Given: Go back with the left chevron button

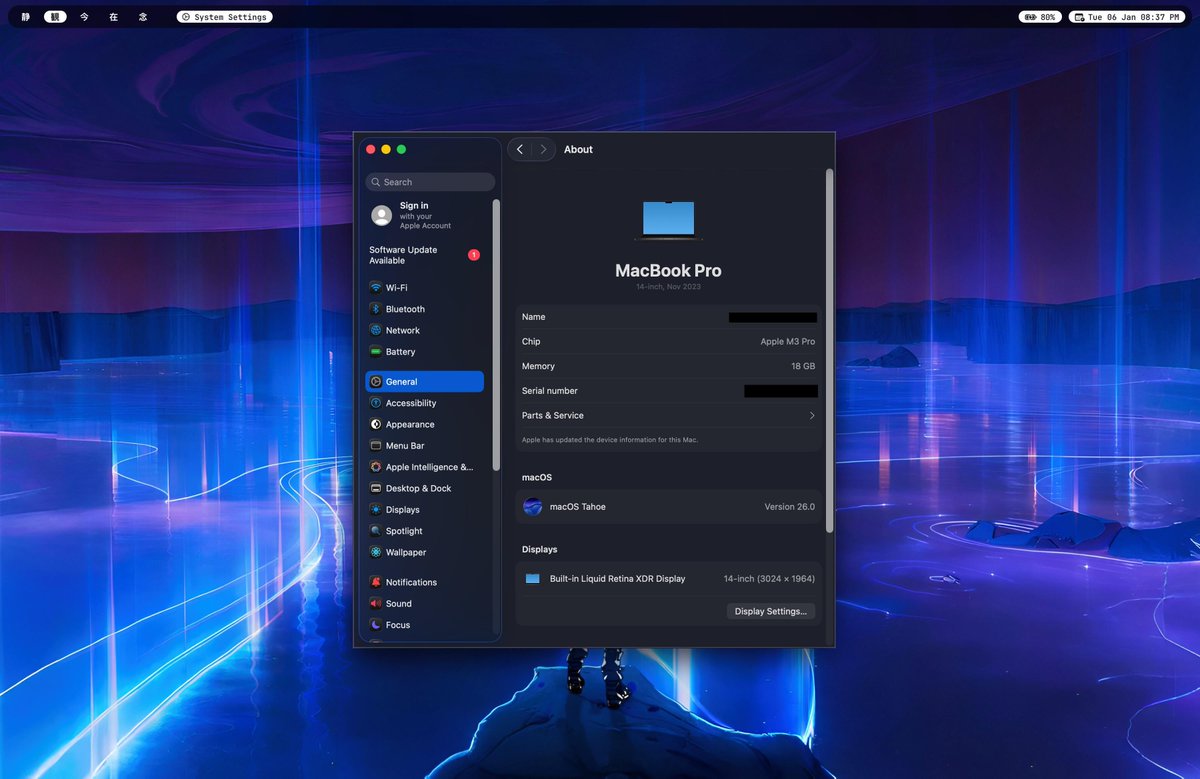Looking at the screenshot, I should (x=520, y=149).
